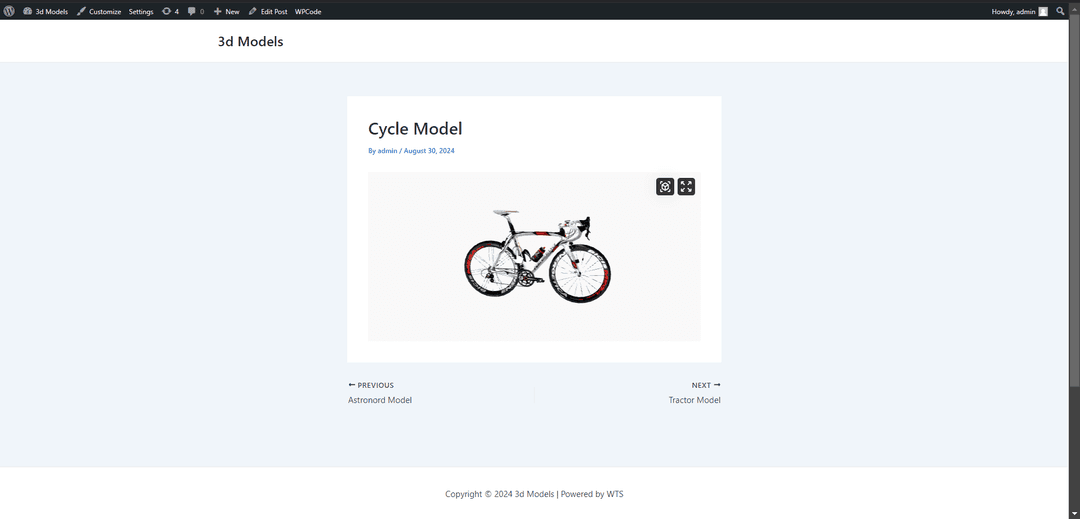
Task: Go to the Previous post link
Action: point(371,385)
